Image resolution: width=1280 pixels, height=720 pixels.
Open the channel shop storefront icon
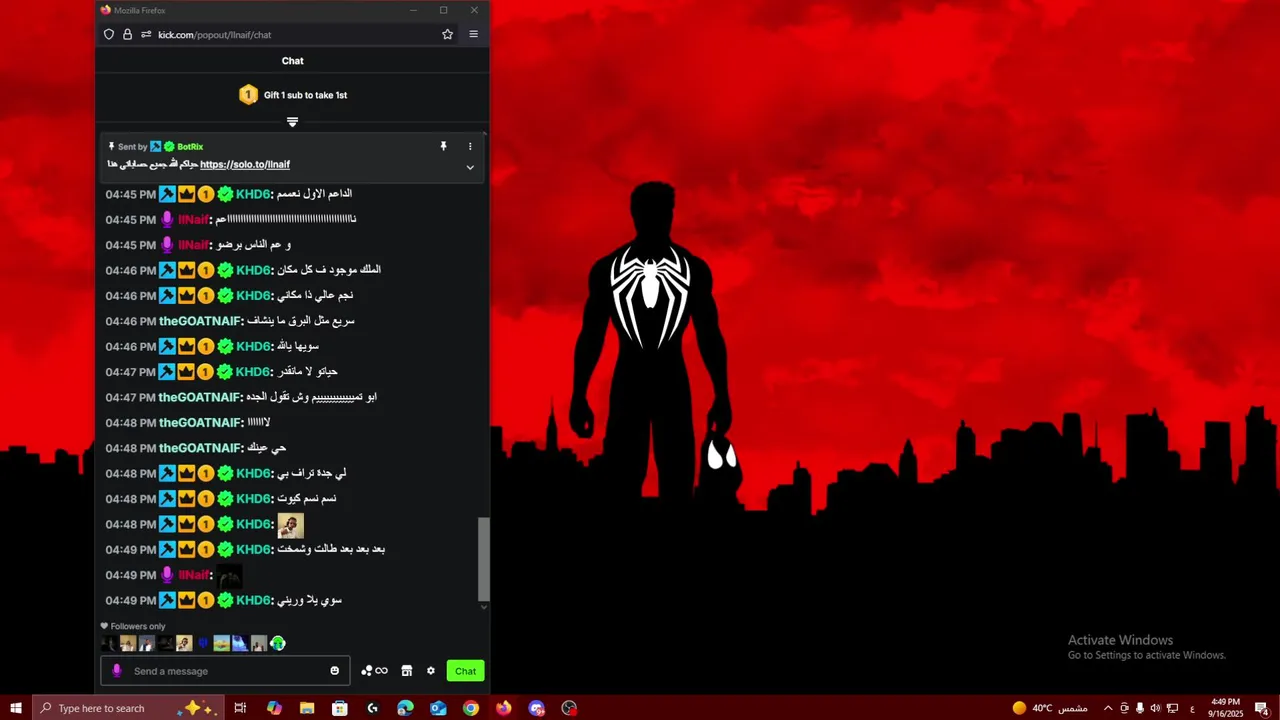(x=407, y=671)
